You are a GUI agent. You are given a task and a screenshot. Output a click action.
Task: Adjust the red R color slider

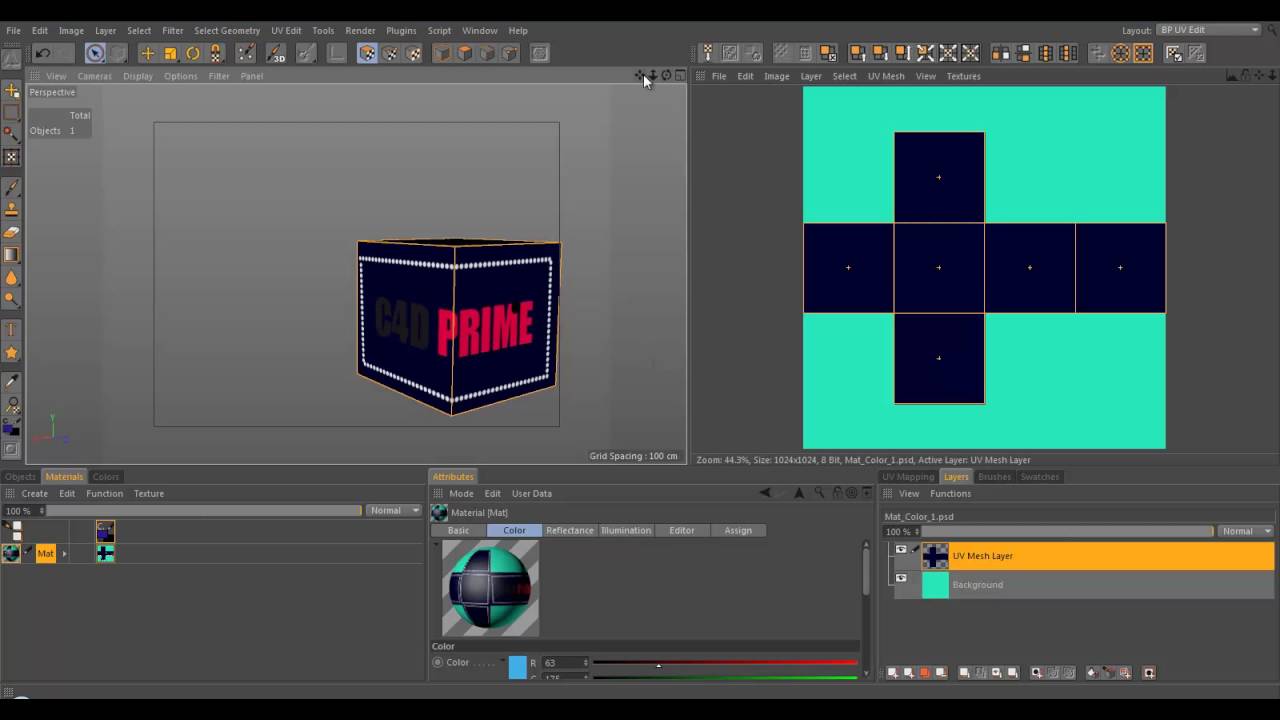click(x=725, y=663)
